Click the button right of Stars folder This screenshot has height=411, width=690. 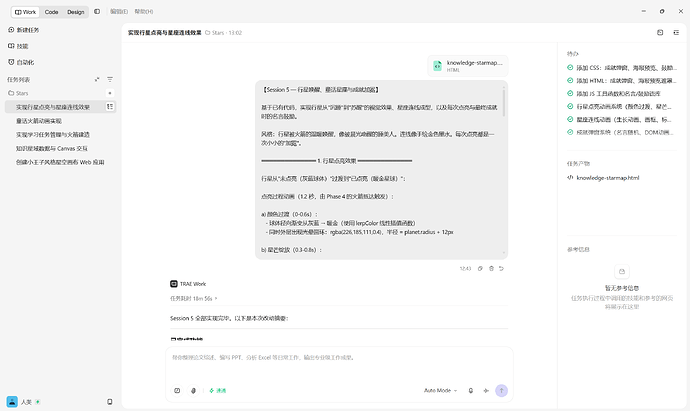tap(110, 93)
